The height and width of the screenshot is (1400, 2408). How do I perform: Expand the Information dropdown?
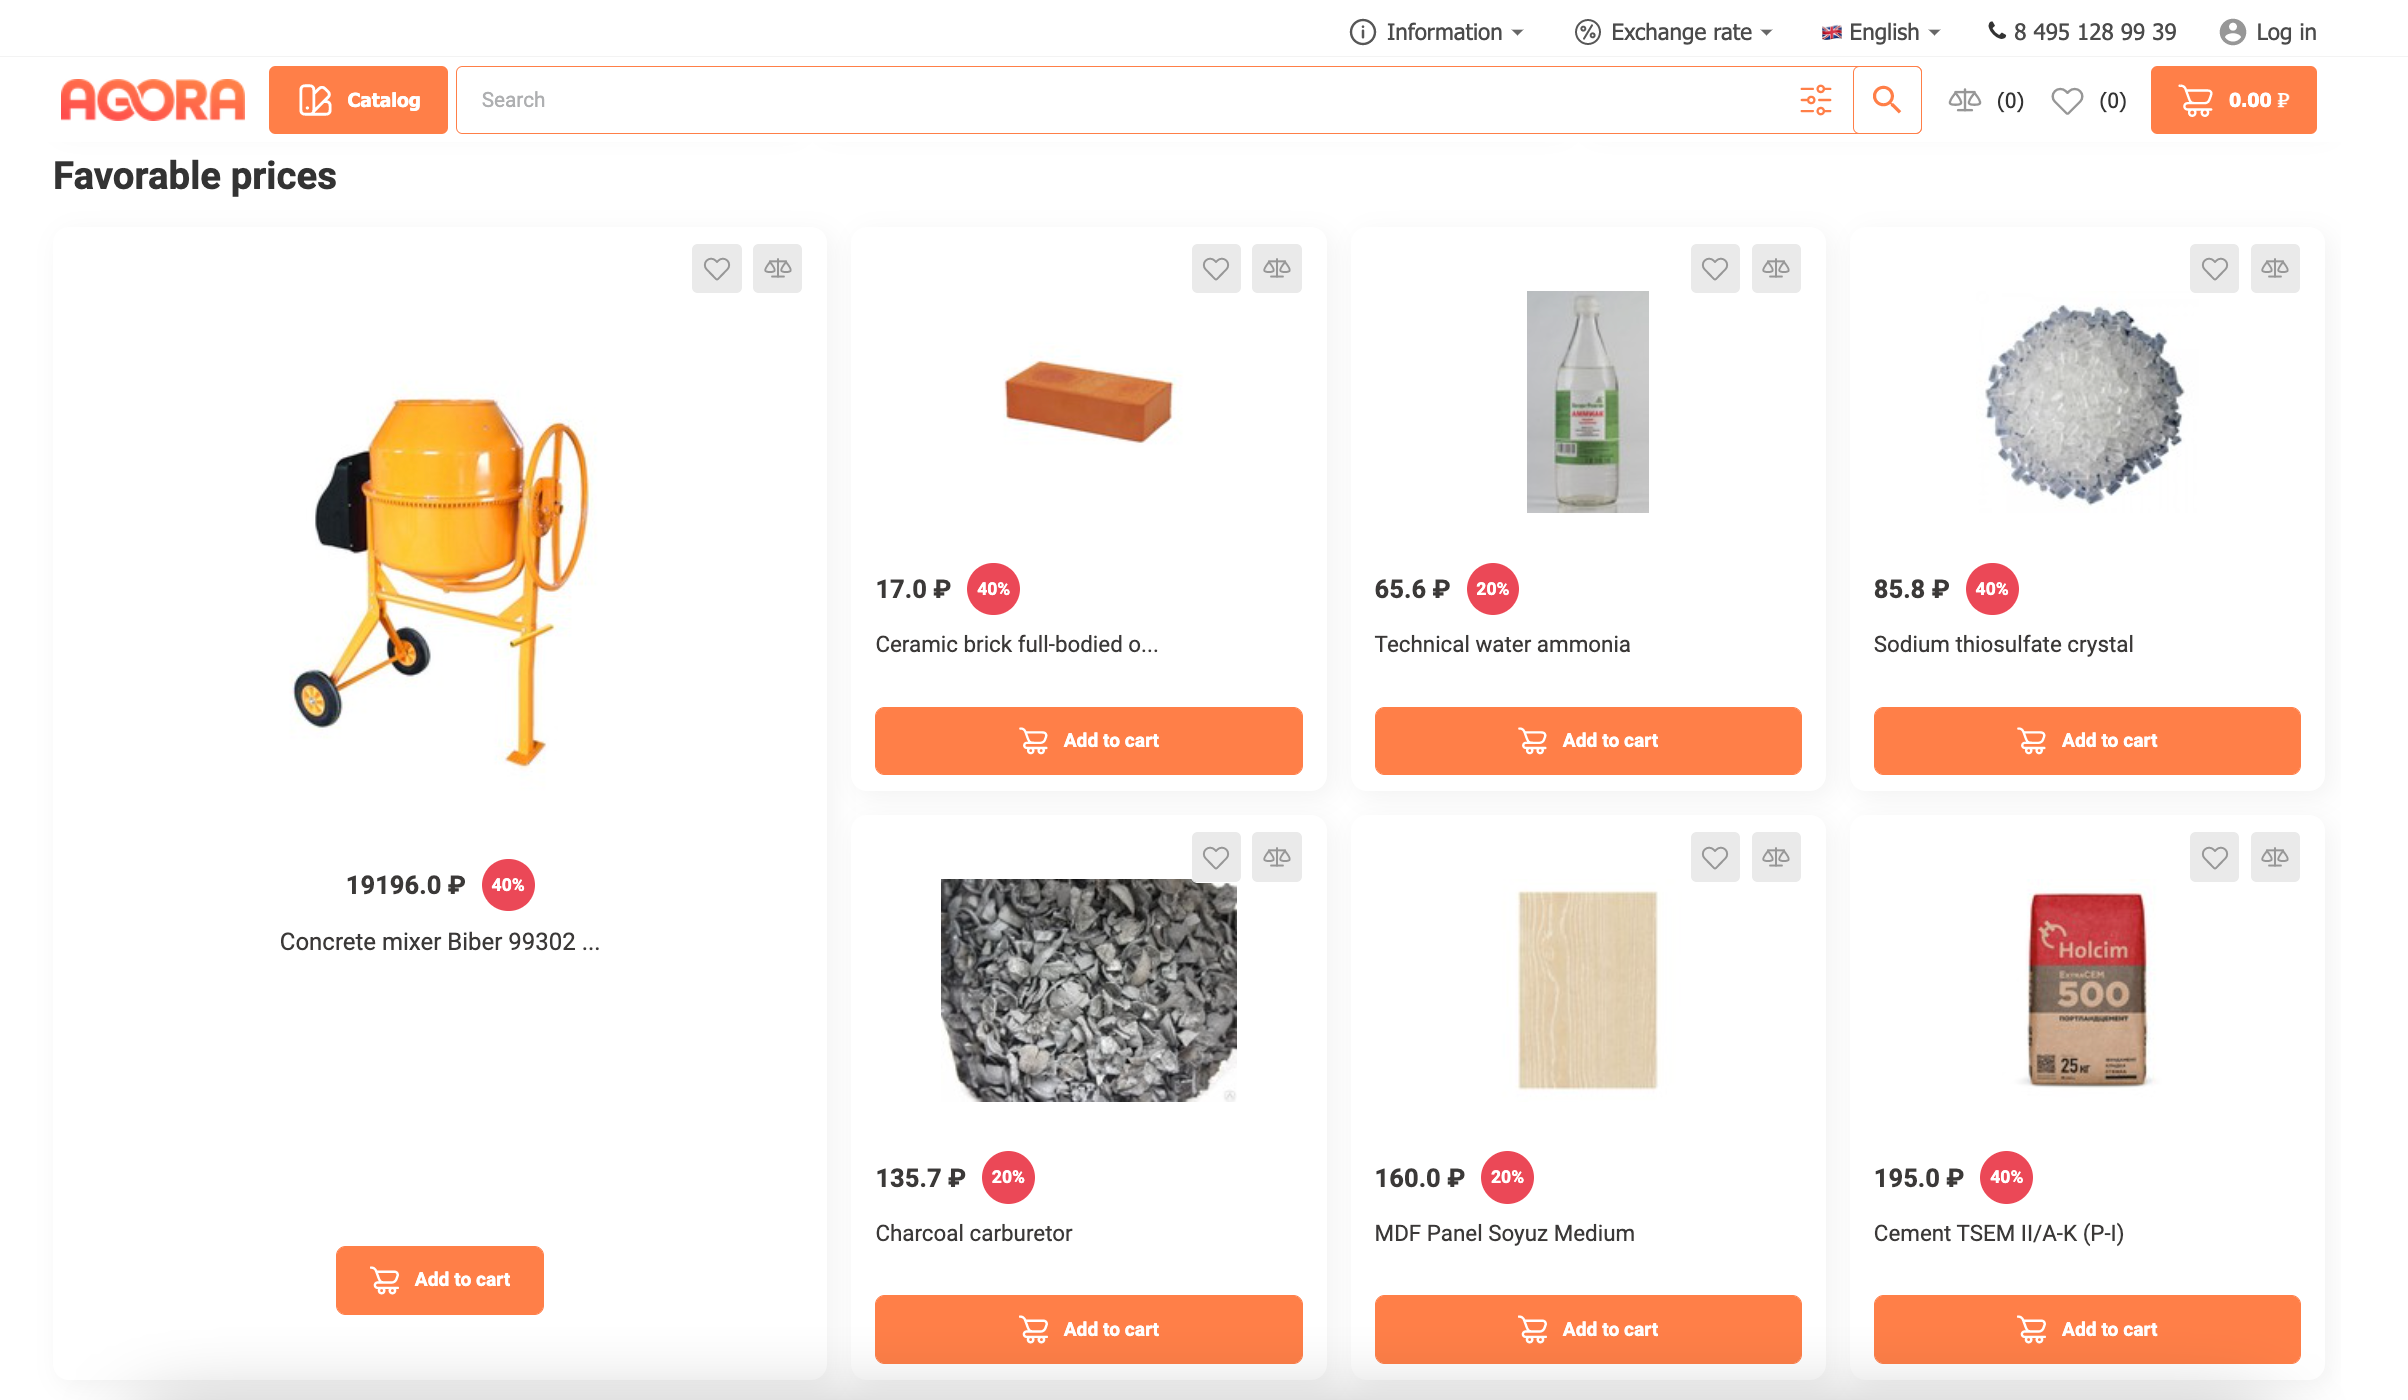point(1437,32)
